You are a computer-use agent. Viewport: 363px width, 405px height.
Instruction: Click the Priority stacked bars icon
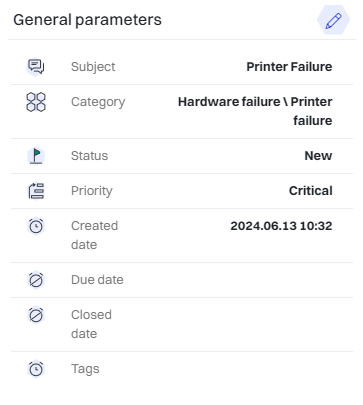(x=36, y=191)
